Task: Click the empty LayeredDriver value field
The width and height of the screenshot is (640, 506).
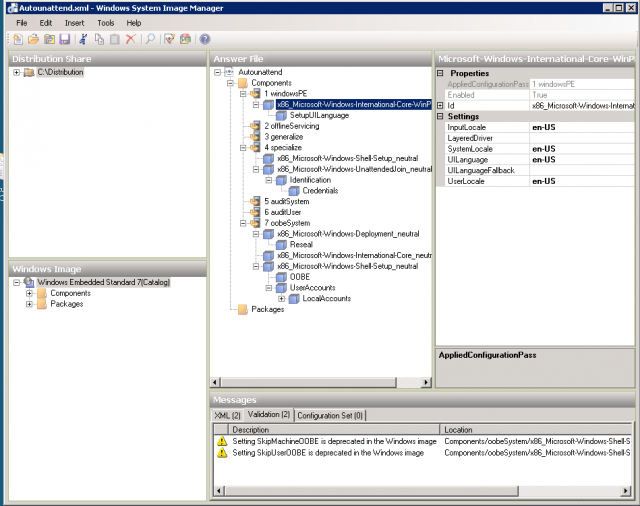Action: 582,138
